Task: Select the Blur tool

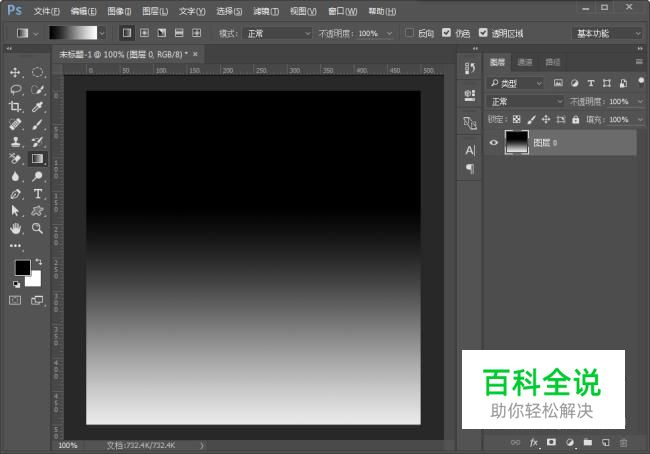Action: coord(15,176)
